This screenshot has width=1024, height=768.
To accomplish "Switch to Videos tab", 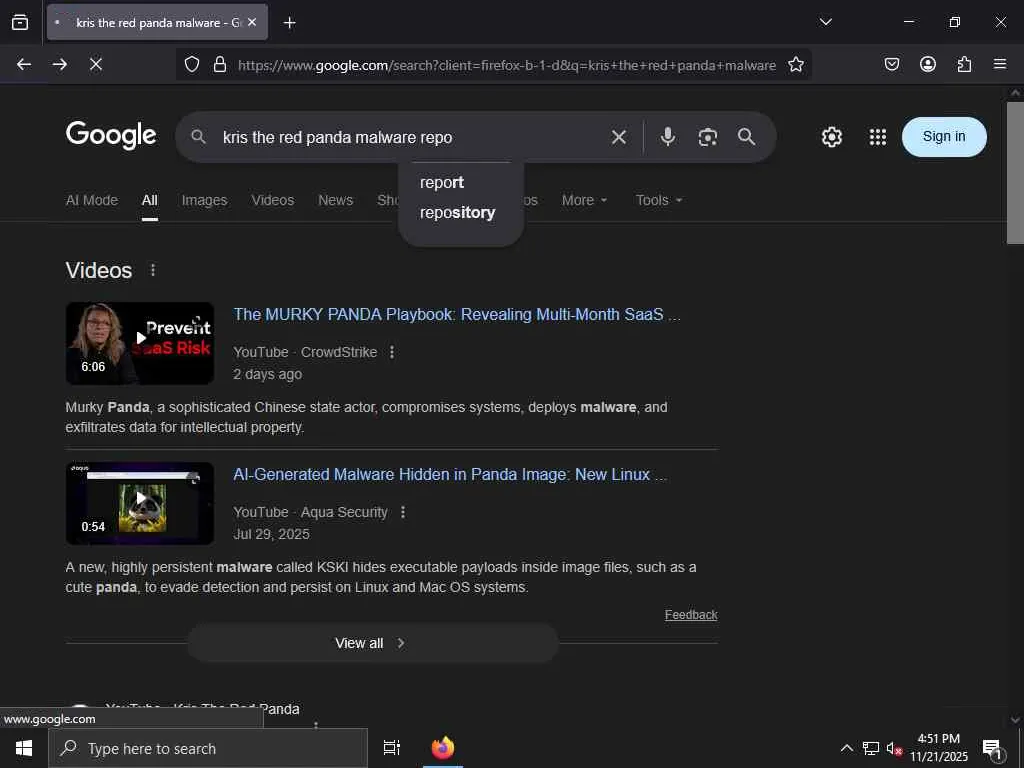I will (x=272, y=200).
